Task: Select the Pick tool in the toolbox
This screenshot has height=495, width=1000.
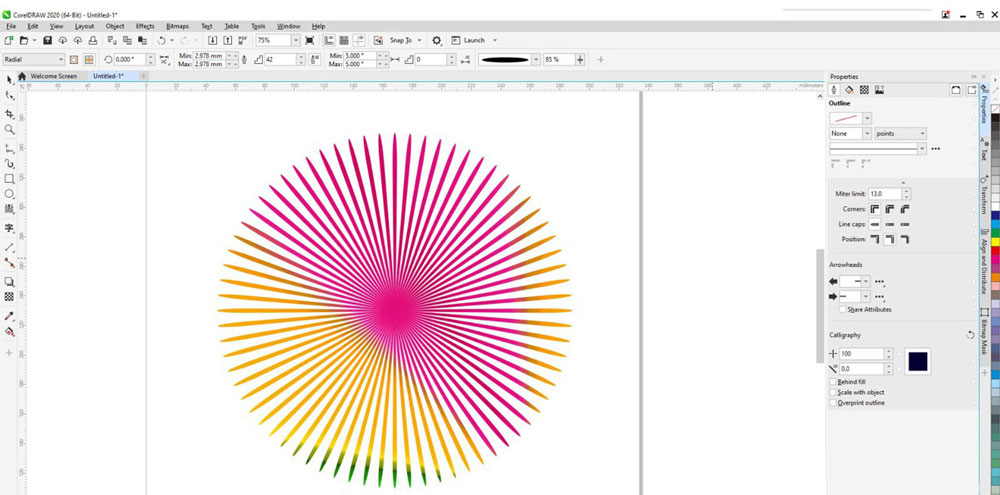Action: click(x=9, y=79)
